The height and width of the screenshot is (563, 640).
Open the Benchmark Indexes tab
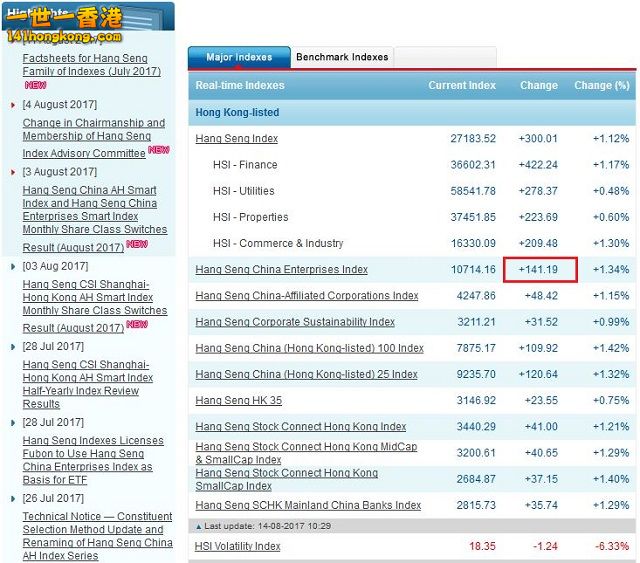click(342, 57)
